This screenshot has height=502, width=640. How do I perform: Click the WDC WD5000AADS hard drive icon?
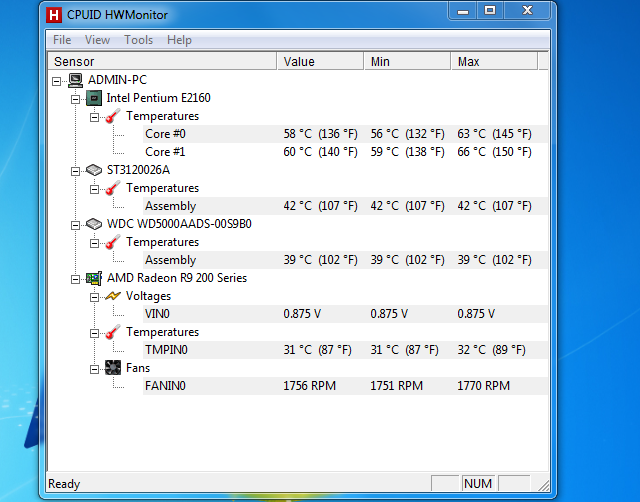click(93, 224)
